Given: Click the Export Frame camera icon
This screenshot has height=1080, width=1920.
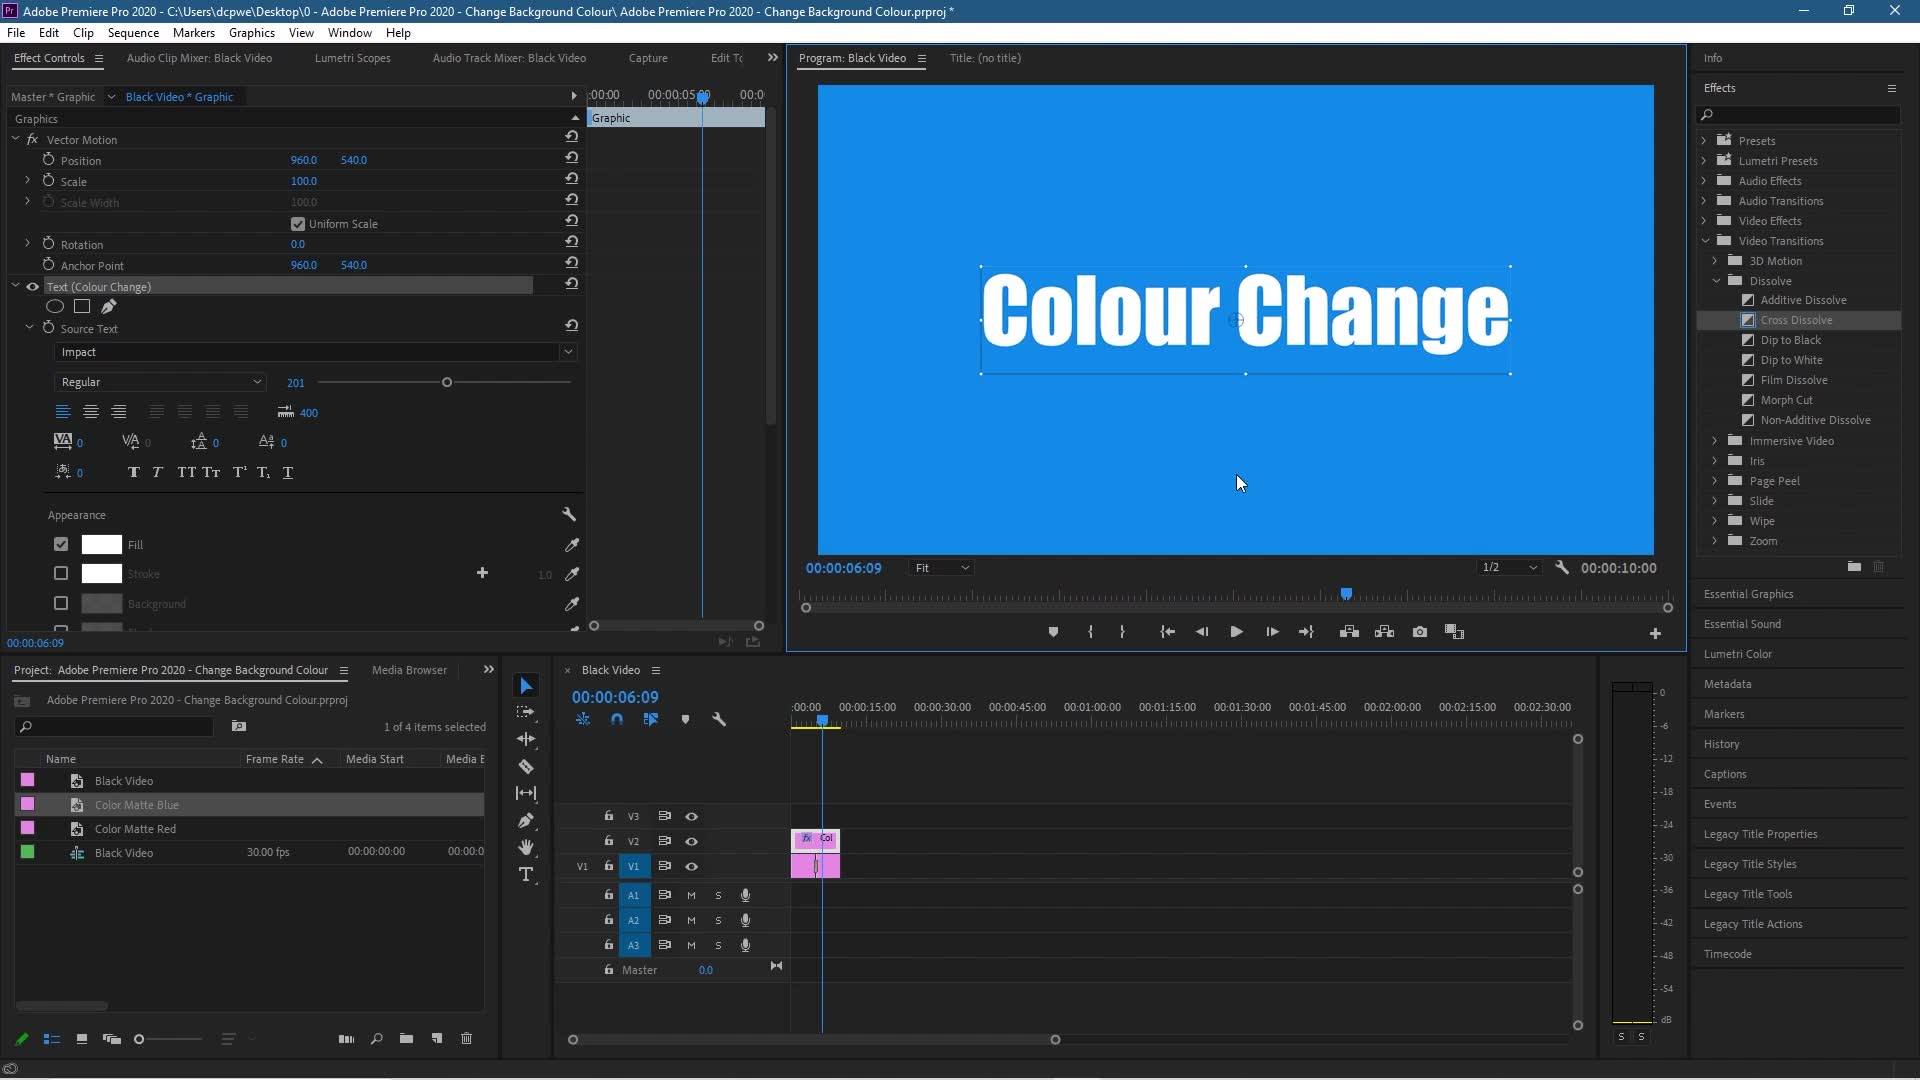Looking at the screenshot, I should coord(1419,632).
